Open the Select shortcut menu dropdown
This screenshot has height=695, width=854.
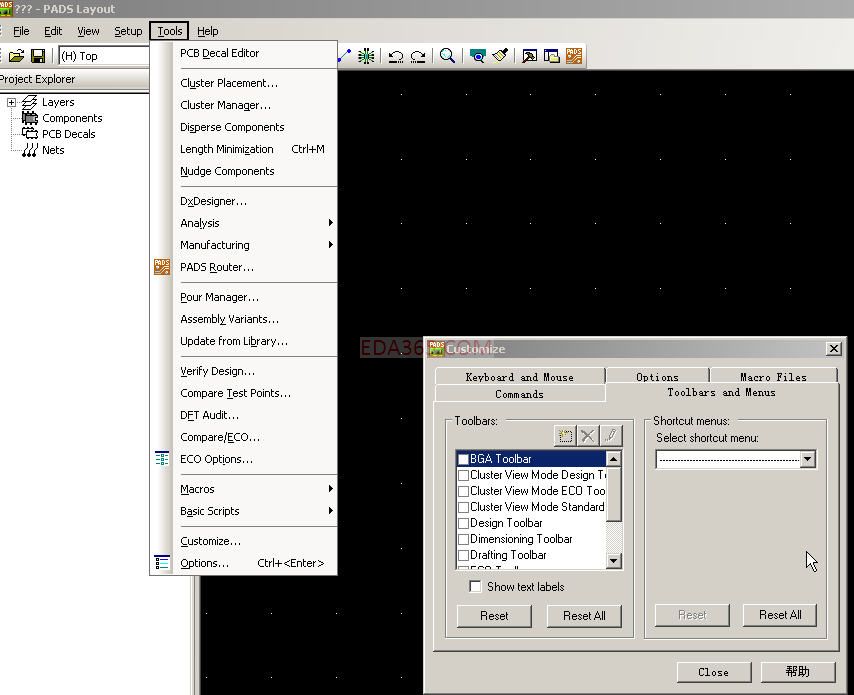807,460
